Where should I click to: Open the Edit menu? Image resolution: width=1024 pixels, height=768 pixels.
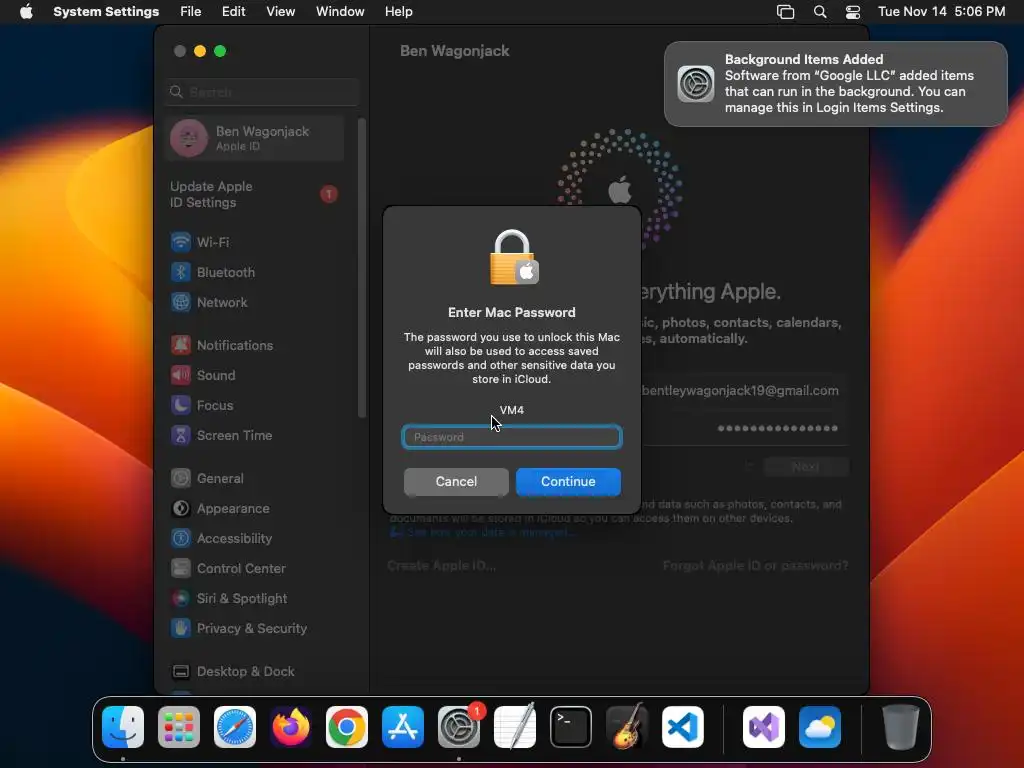[233, 12]
